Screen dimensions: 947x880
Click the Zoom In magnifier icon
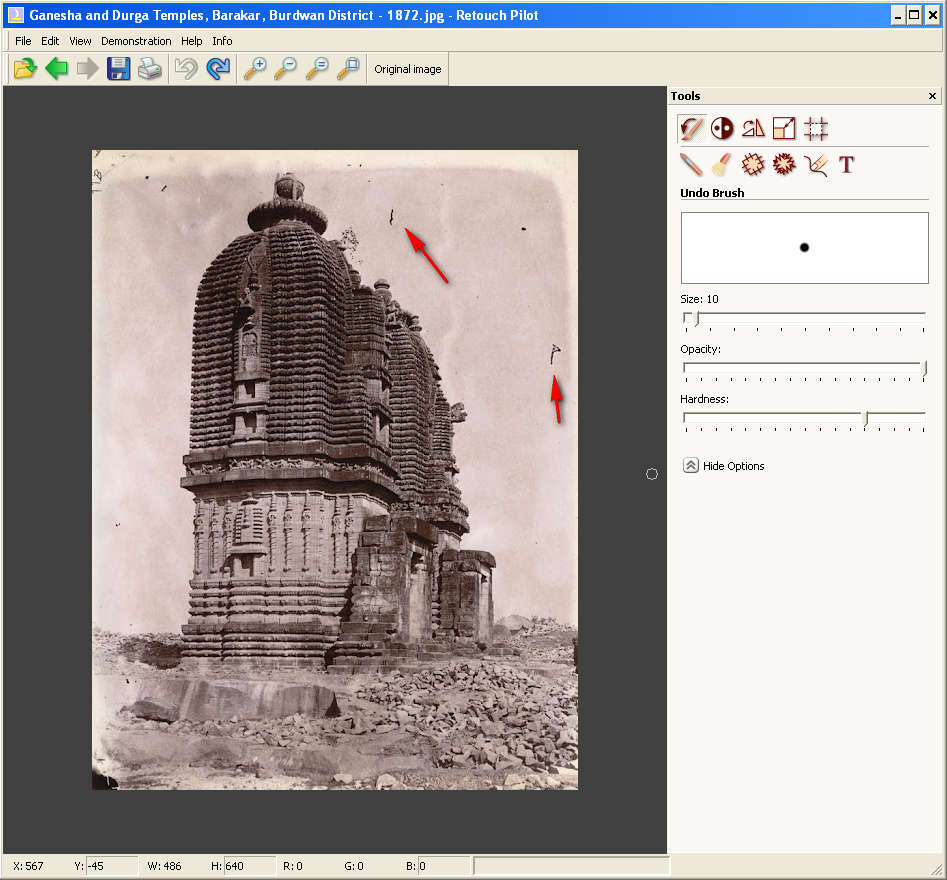coord(255,69)
